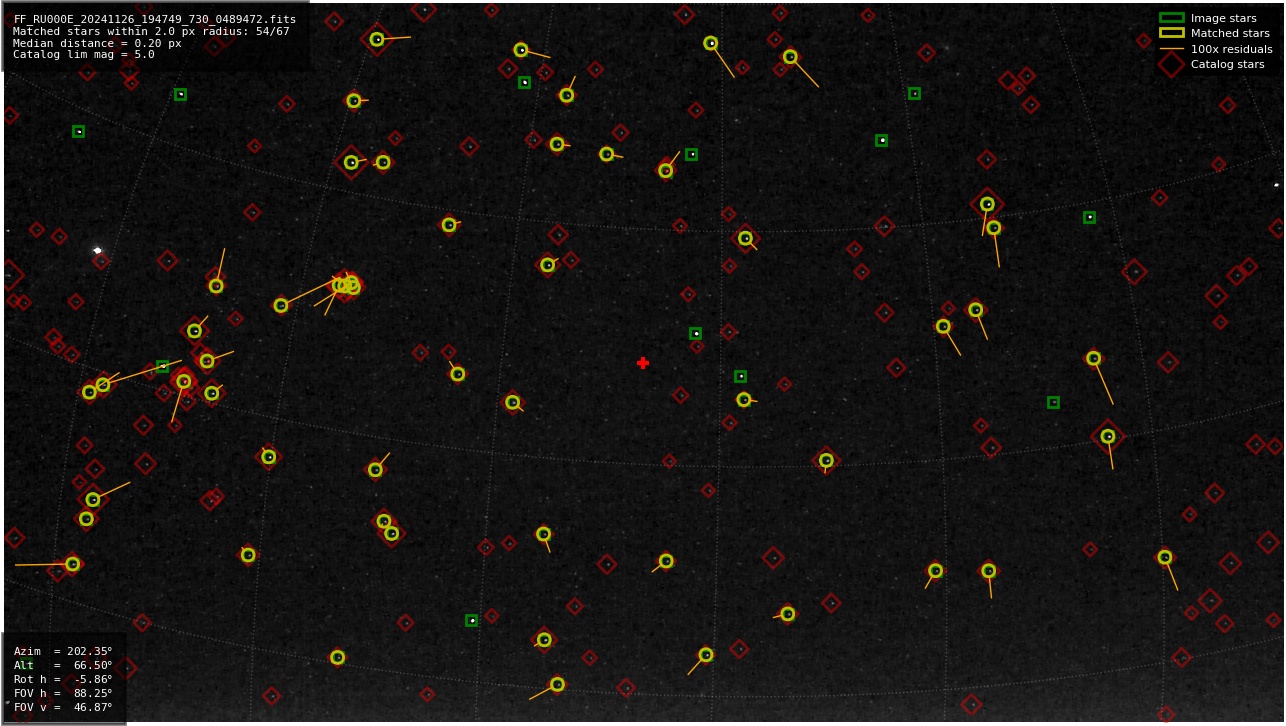This screenshot has width=1286, height=726.
Task: Click the "Matched stars" legend label
Action: click(x=1230, y=33)
